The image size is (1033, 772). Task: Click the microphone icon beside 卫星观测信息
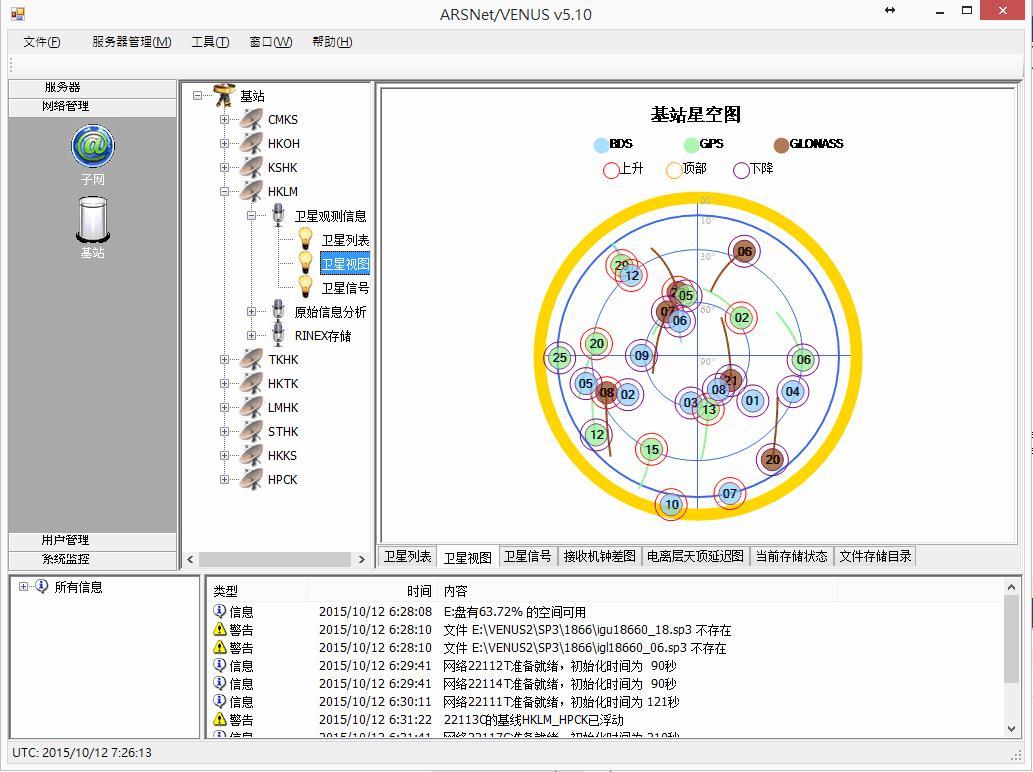(279, 215)
